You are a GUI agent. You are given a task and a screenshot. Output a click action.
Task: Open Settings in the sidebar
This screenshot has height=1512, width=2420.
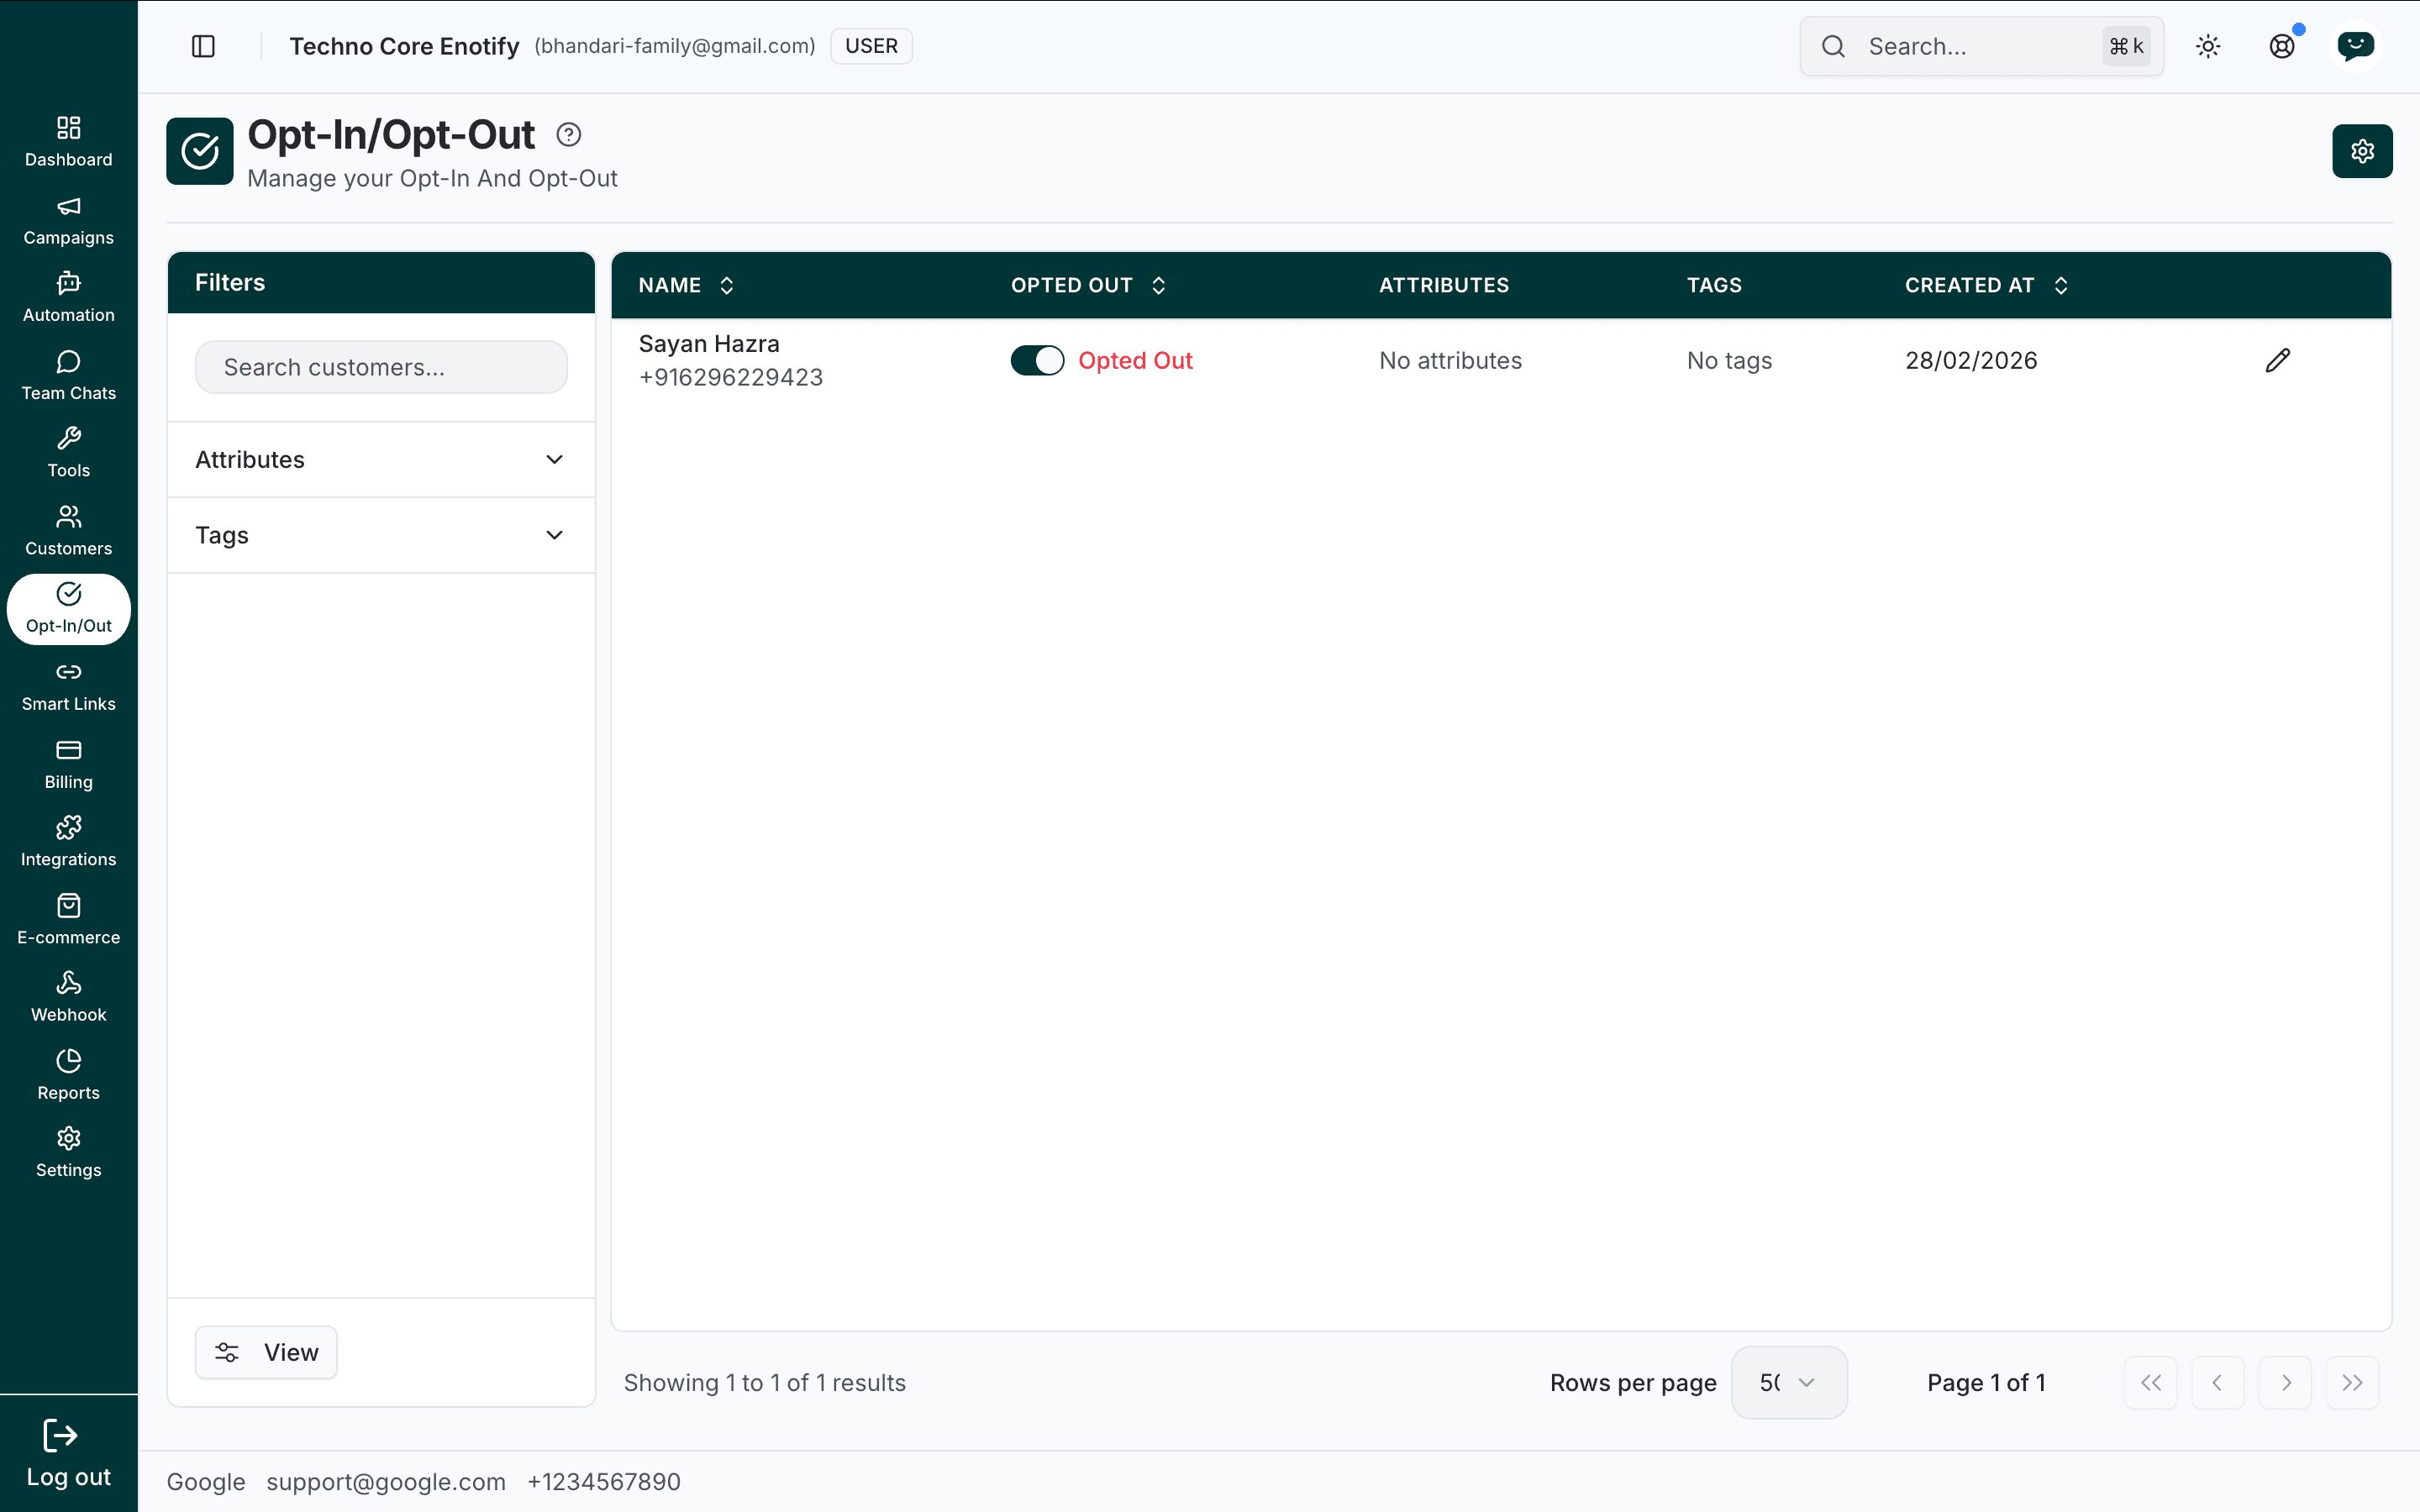tap(68, 1153)
